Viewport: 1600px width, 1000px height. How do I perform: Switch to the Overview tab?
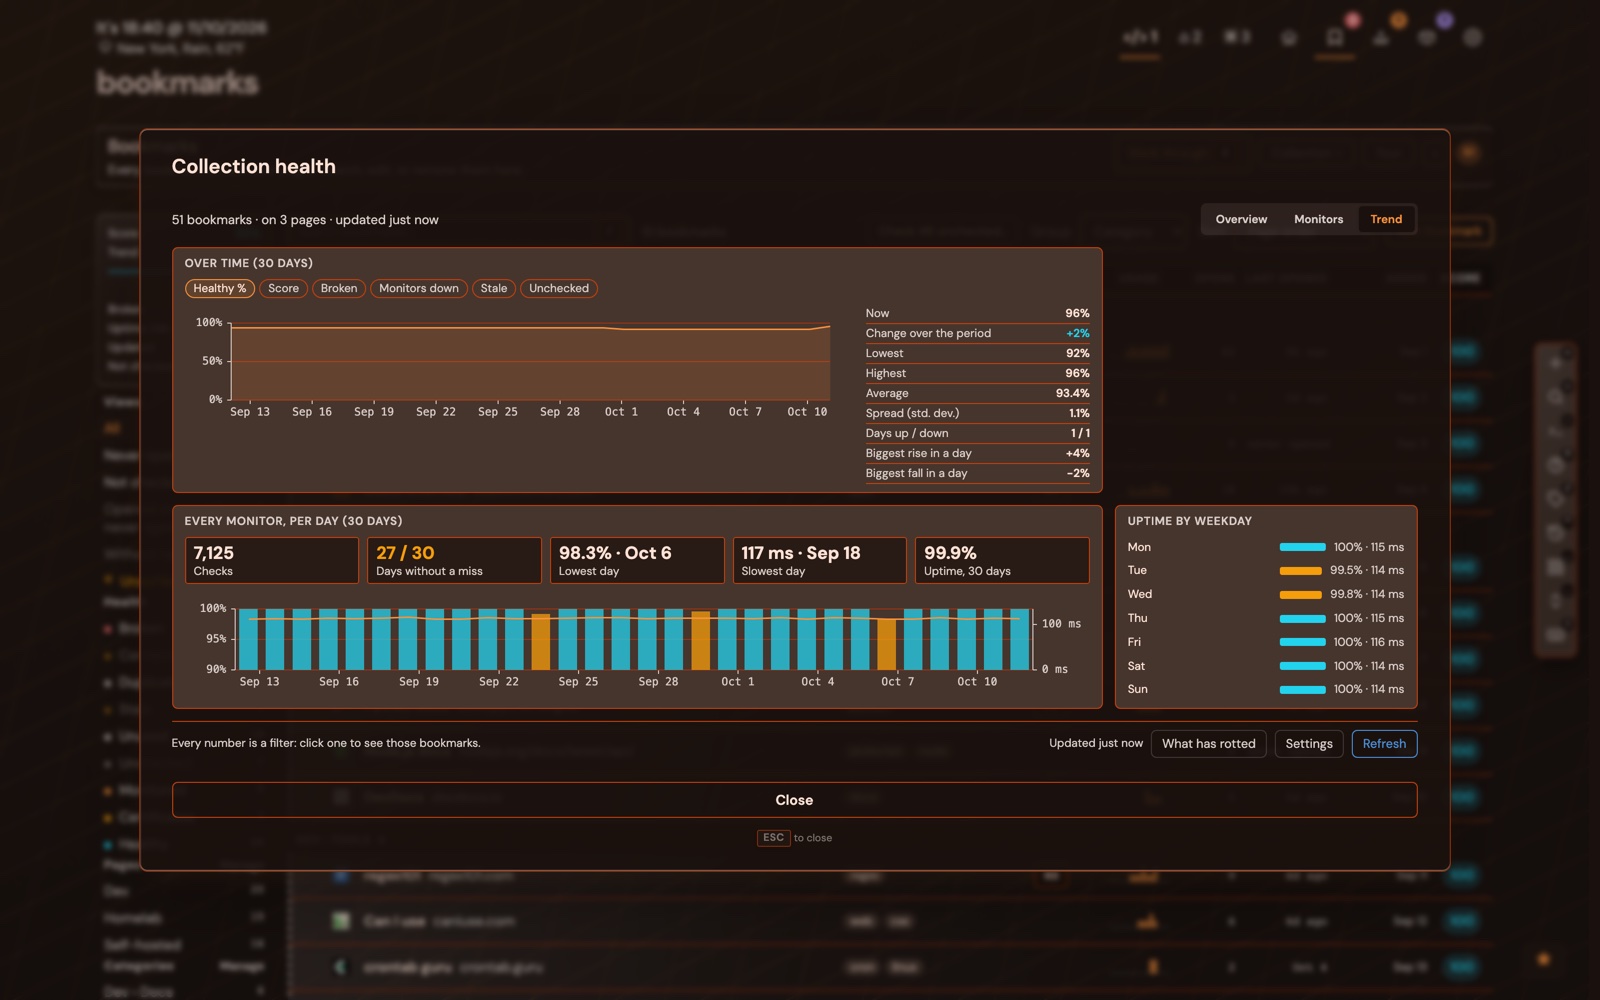(1241, 219)
